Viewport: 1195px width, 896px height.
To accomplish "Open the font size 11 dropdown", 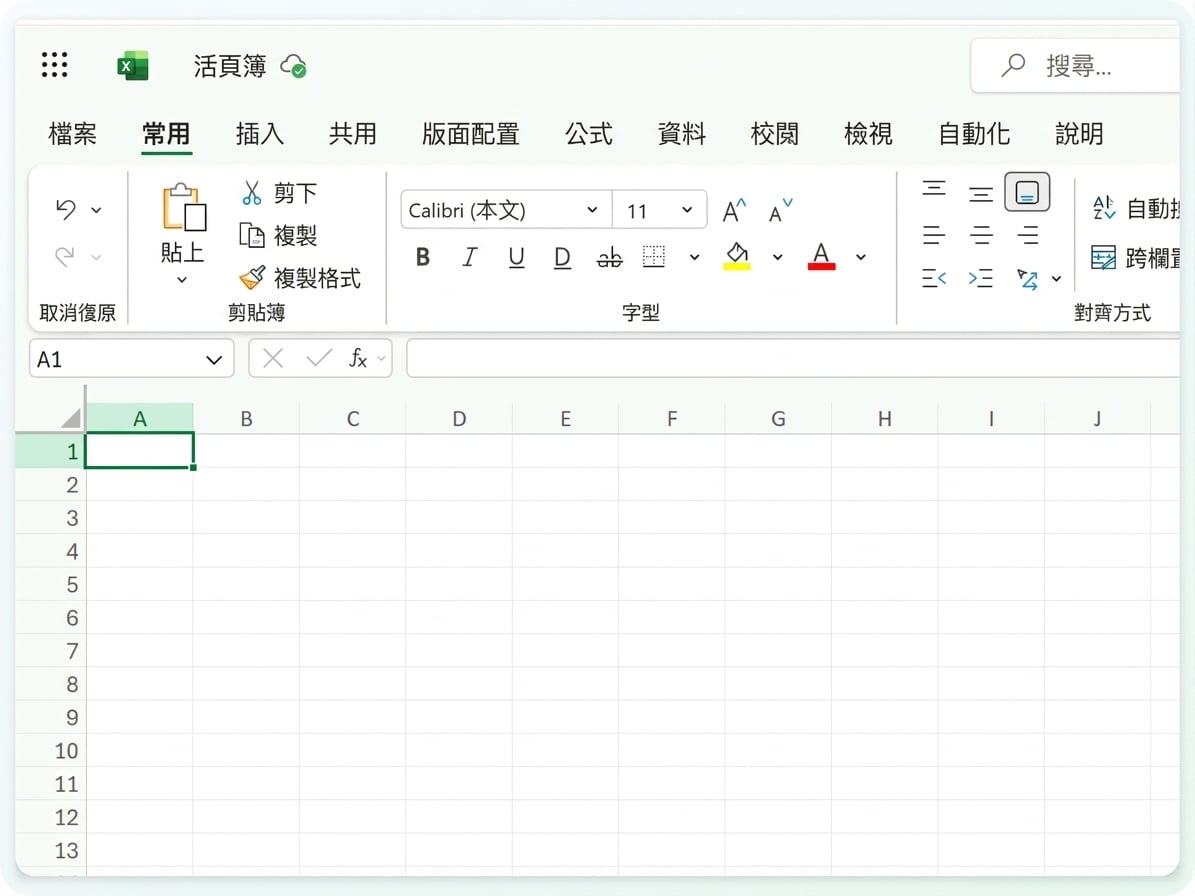I will (x=687, y=210).
